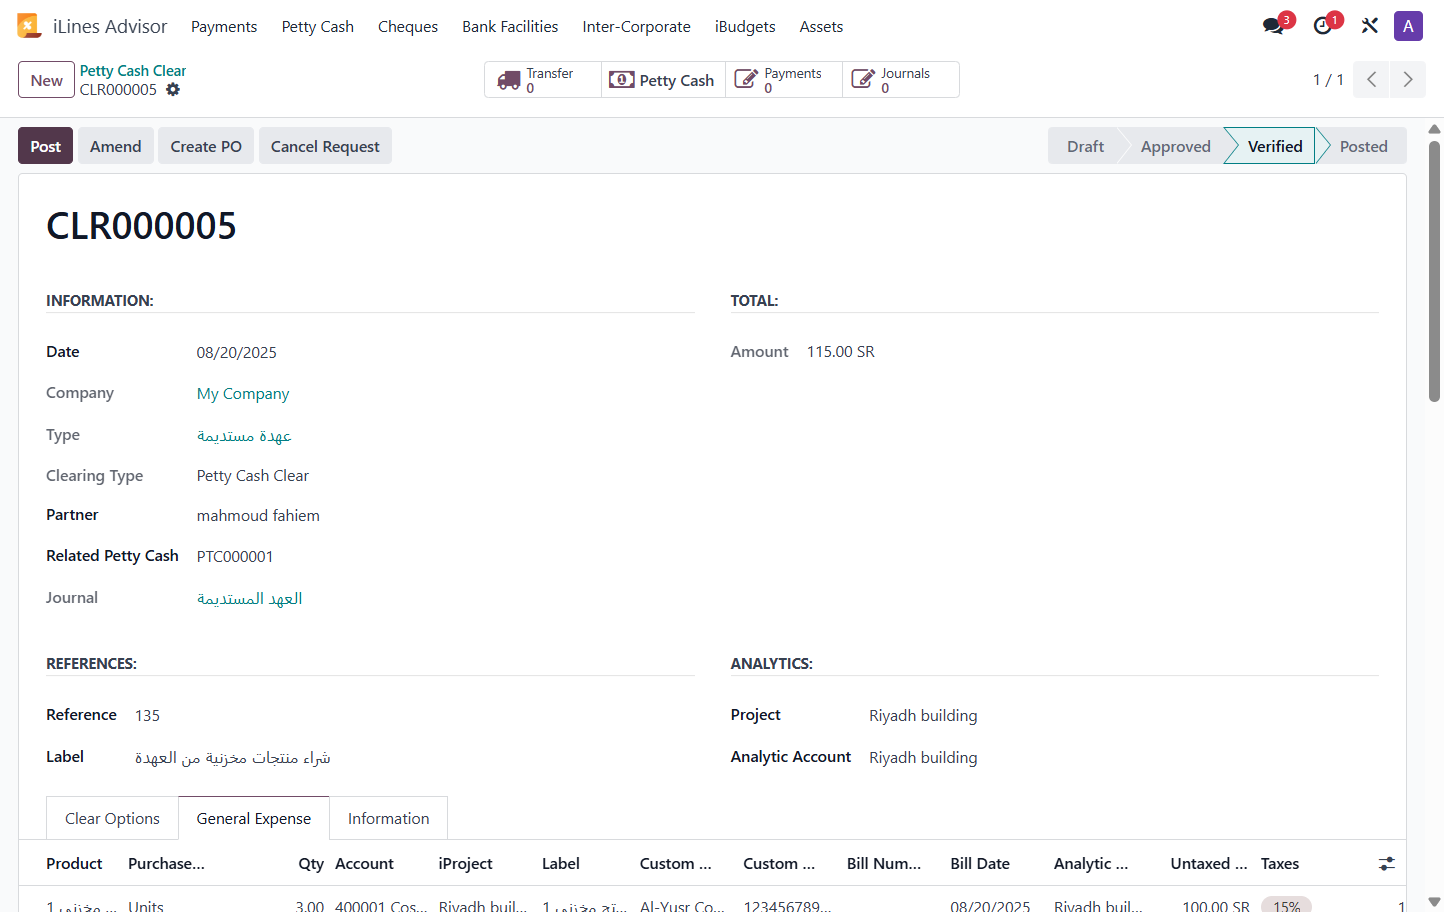The width and height of the screenshot is (1444, 912).
Task: Open the Petty Cash Clear breadcrumb link
Action: coord(133,71)
